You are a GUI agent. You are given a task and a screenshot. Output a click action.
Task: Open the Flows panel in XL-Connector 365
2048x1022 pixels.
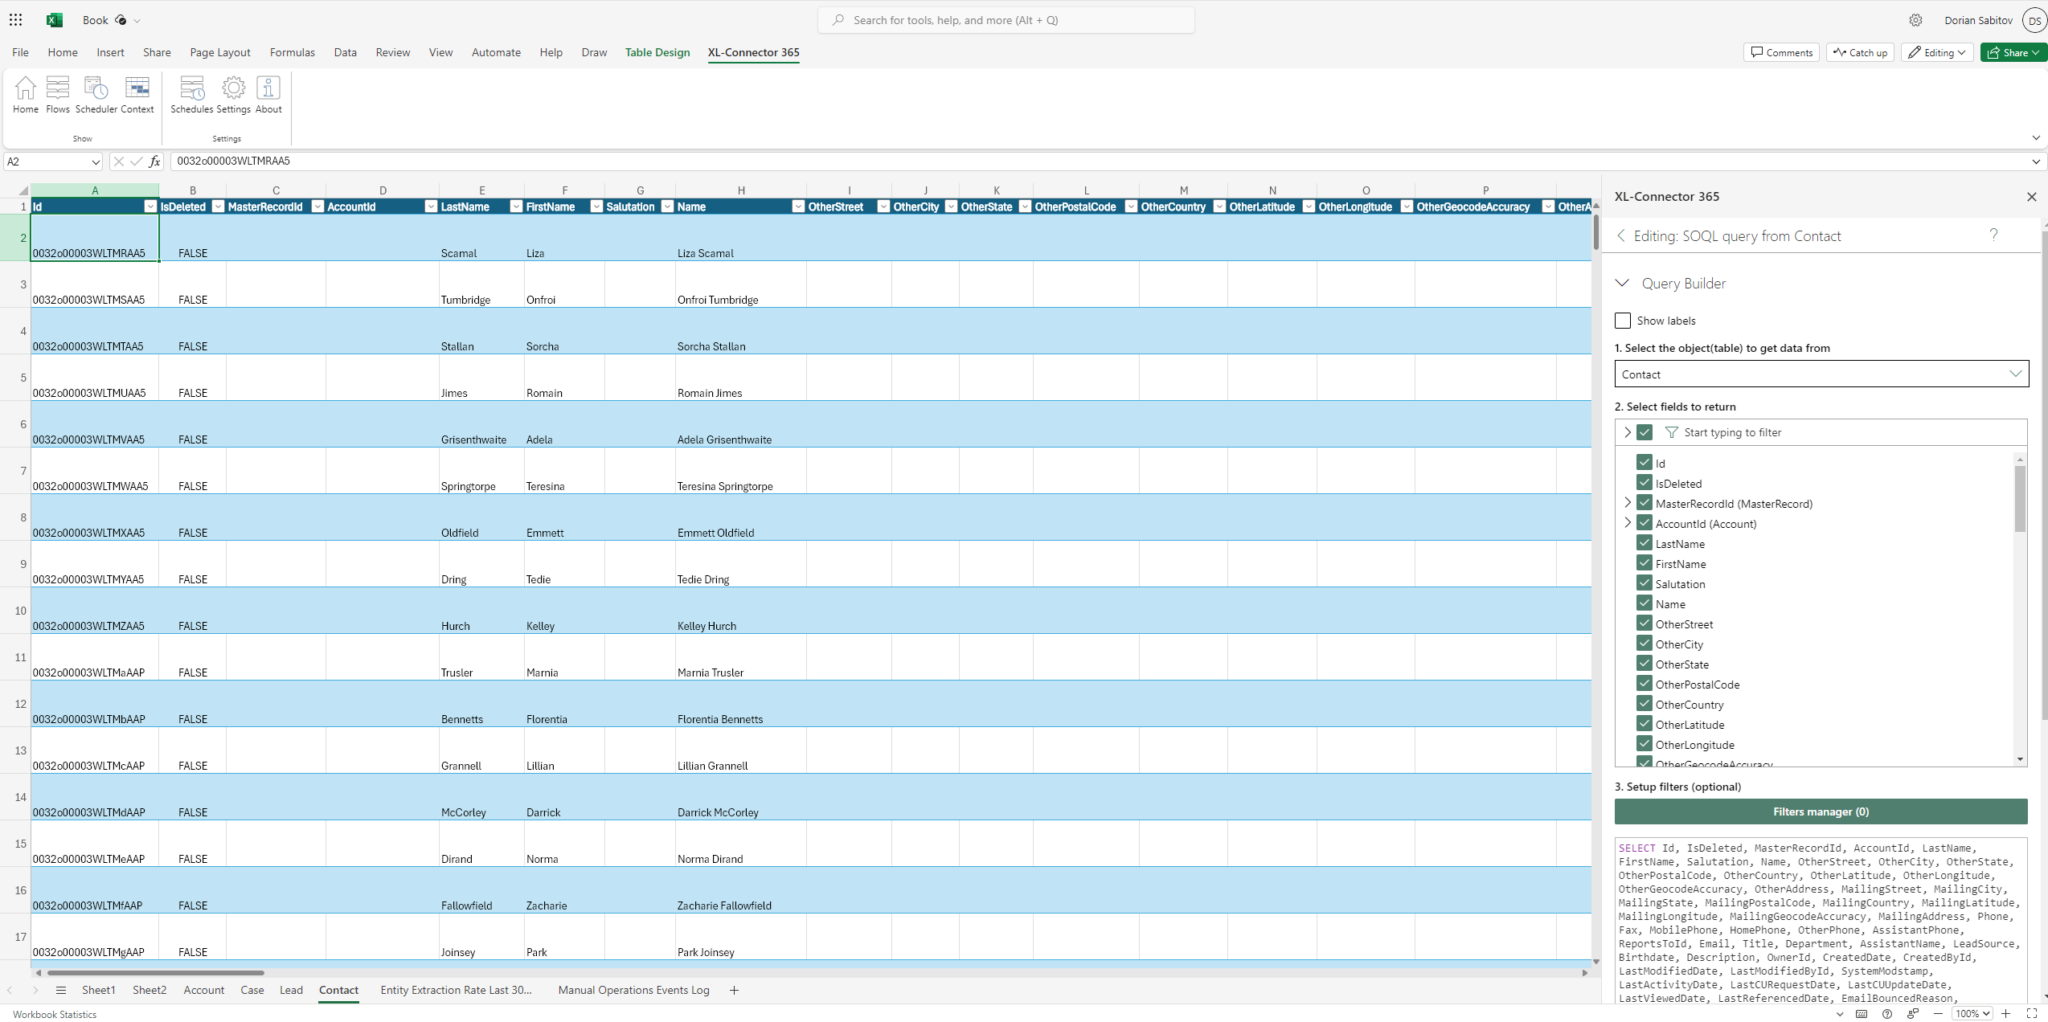[57, 95]
